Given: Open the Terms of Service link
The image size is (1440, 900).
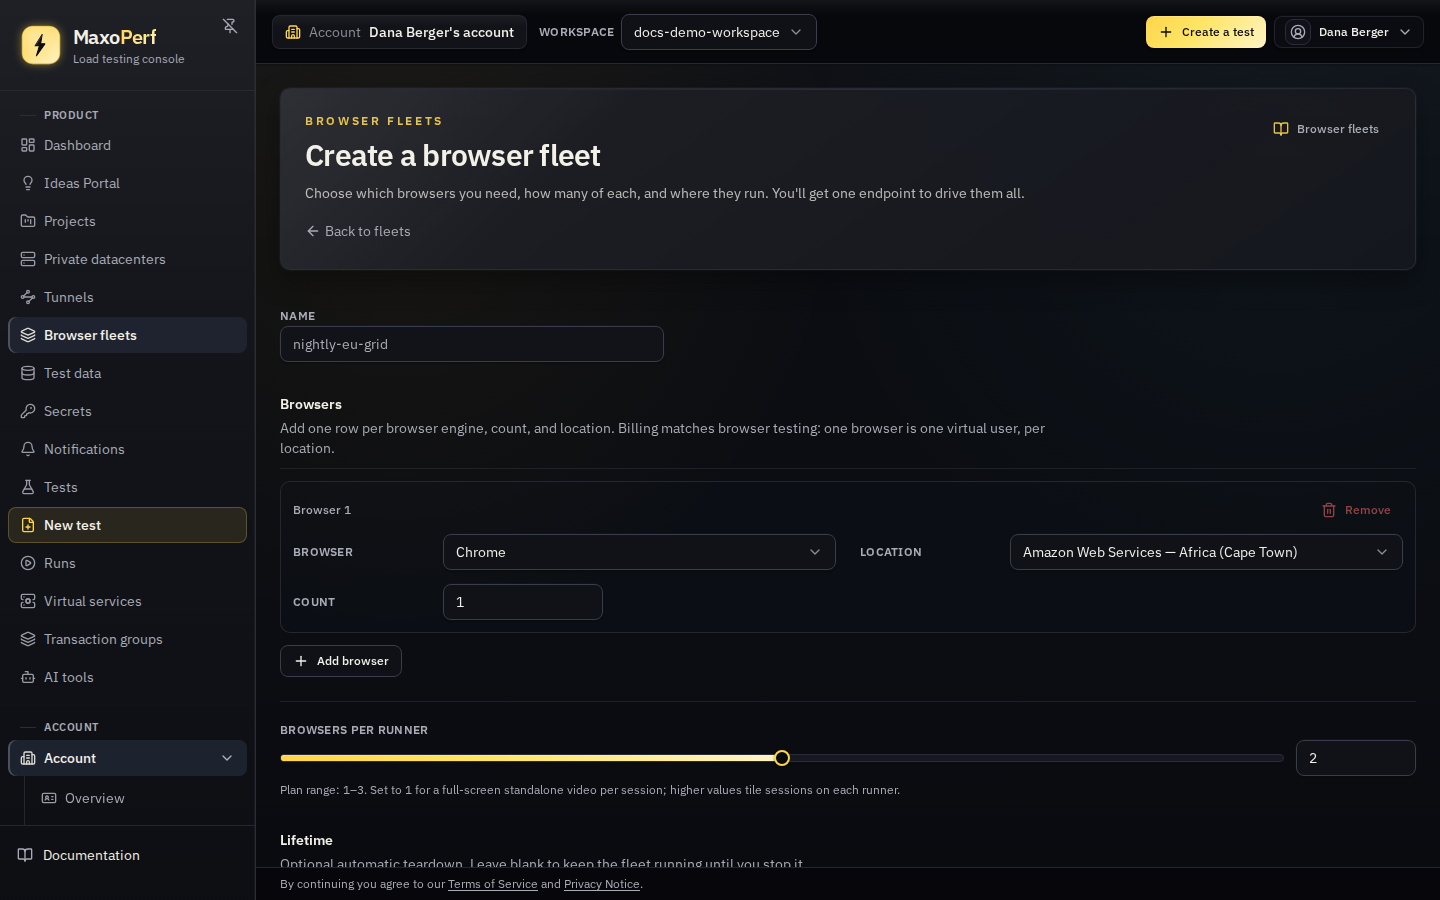Looking at the screenshot, I should 493,884.
